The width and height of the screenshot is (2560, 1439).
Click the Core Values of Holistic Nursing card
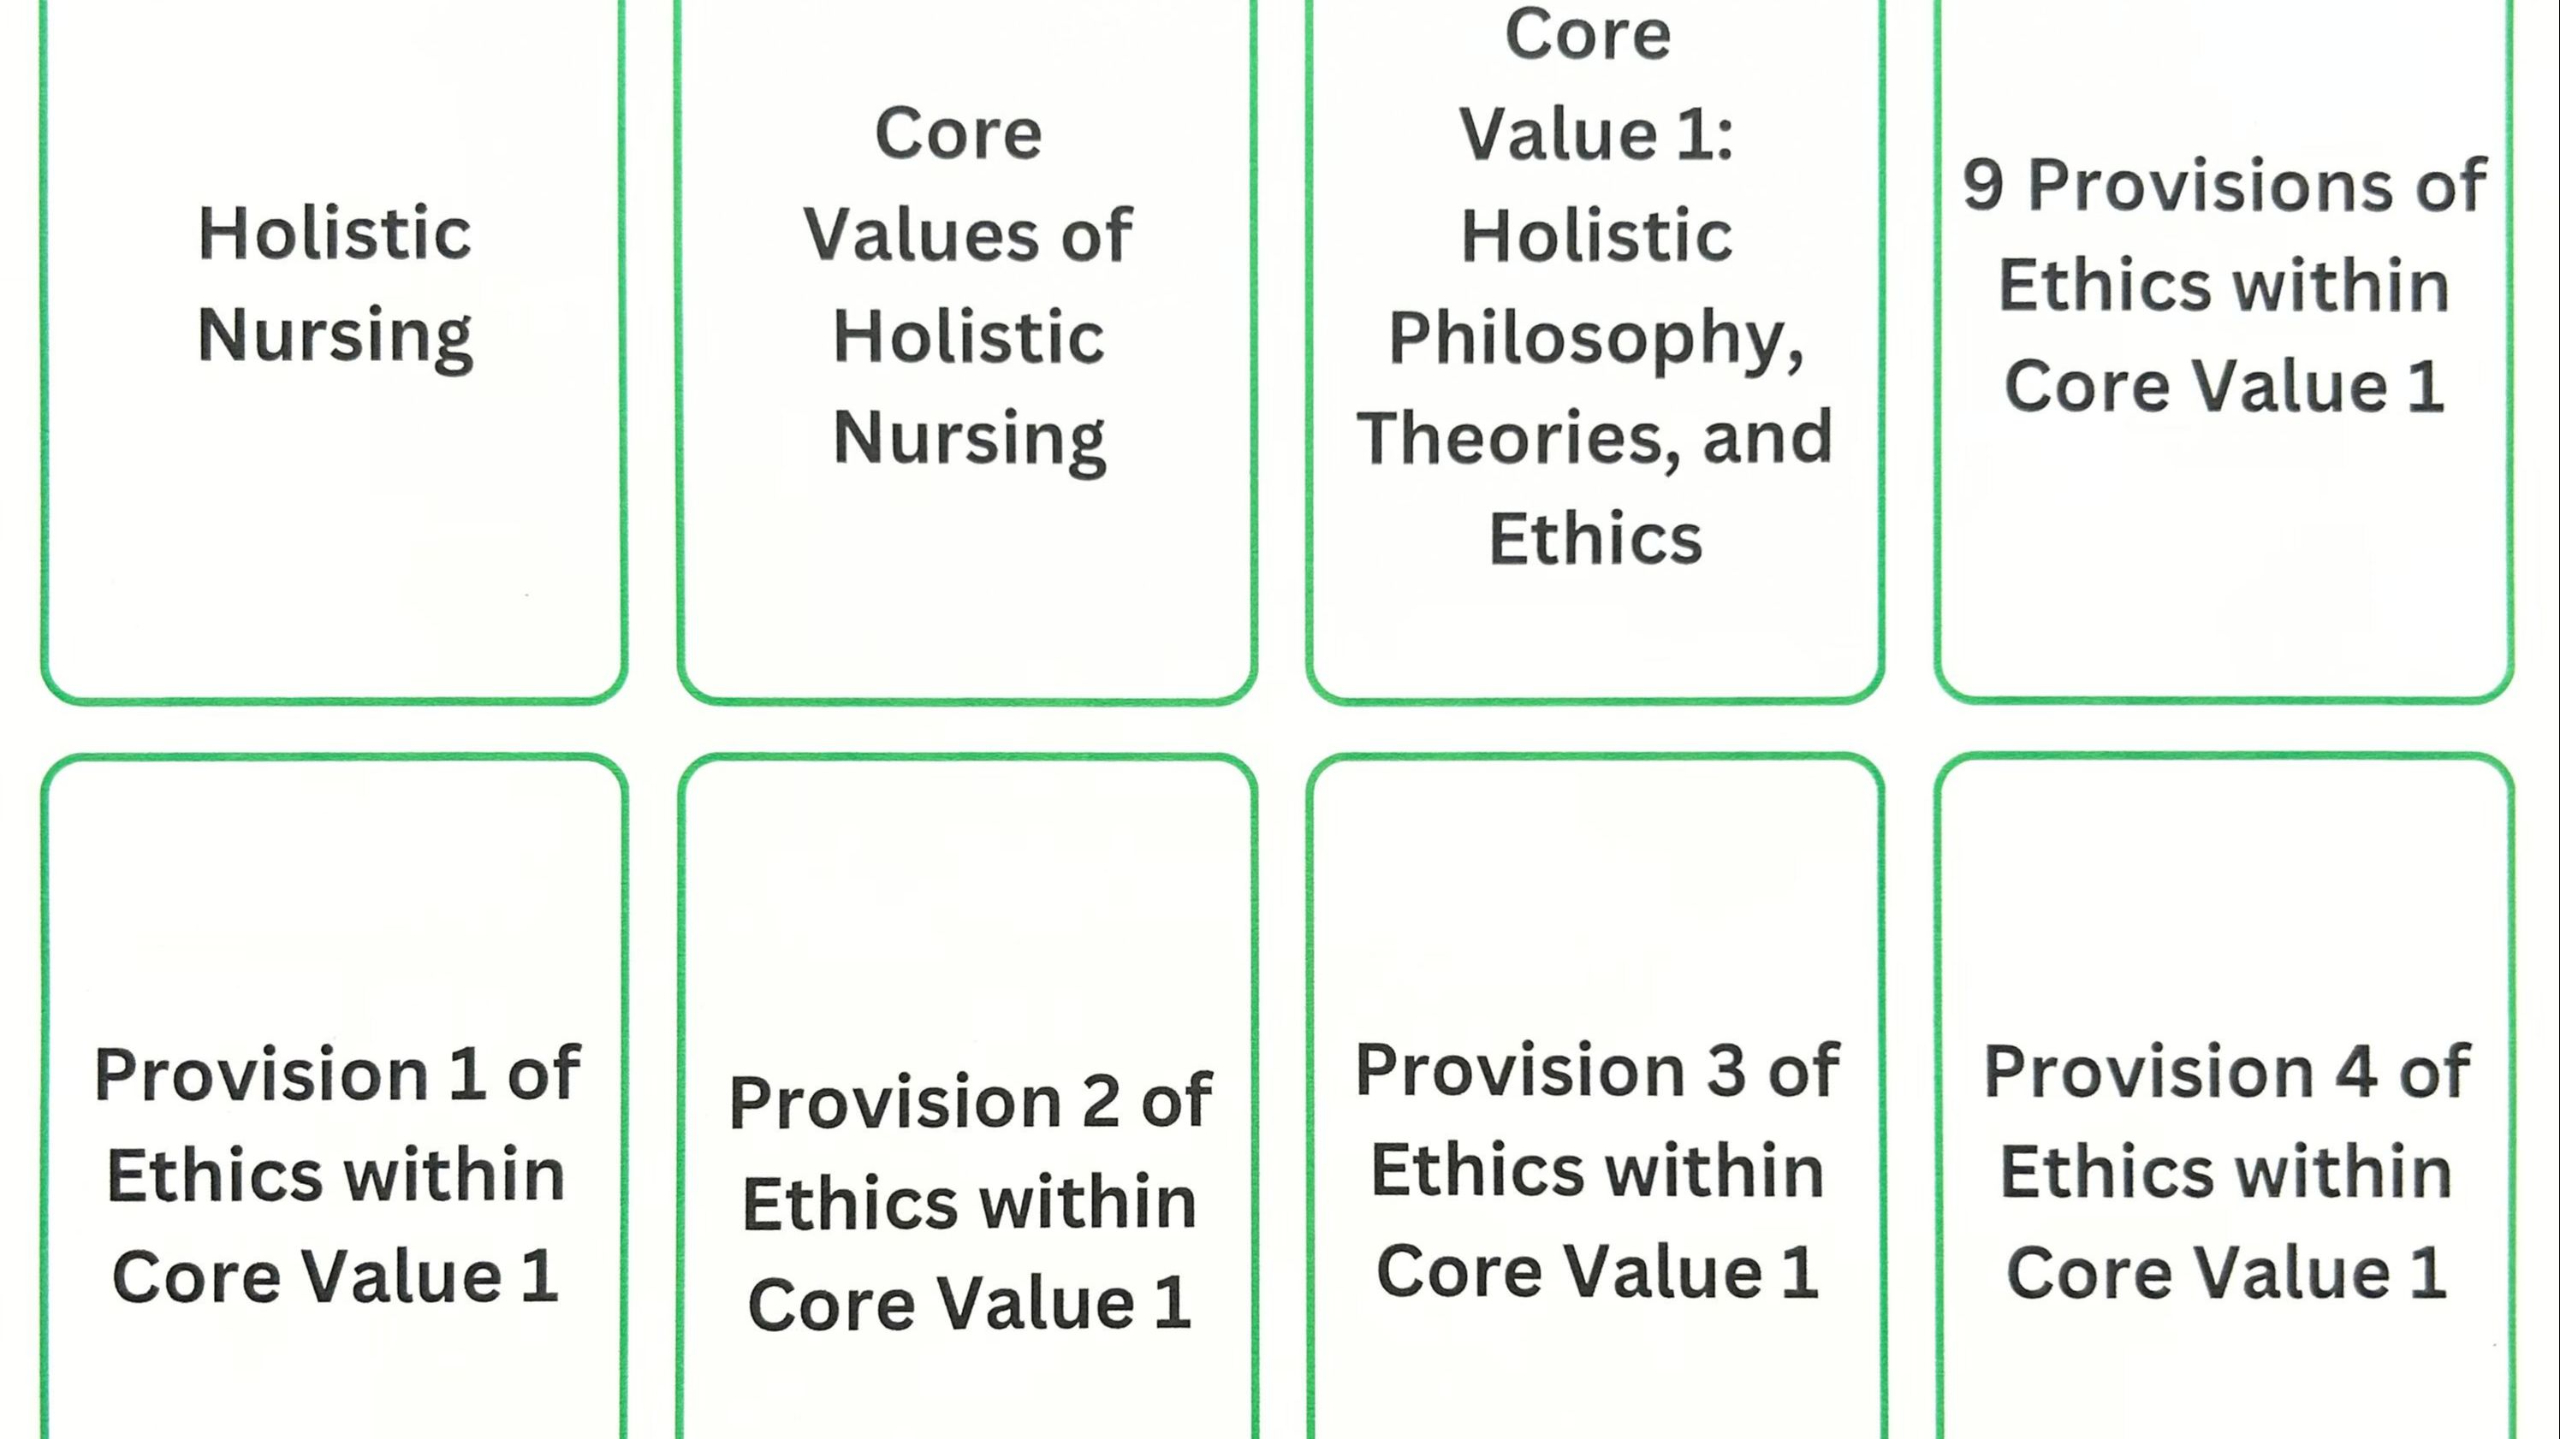[x=967, y=350]
